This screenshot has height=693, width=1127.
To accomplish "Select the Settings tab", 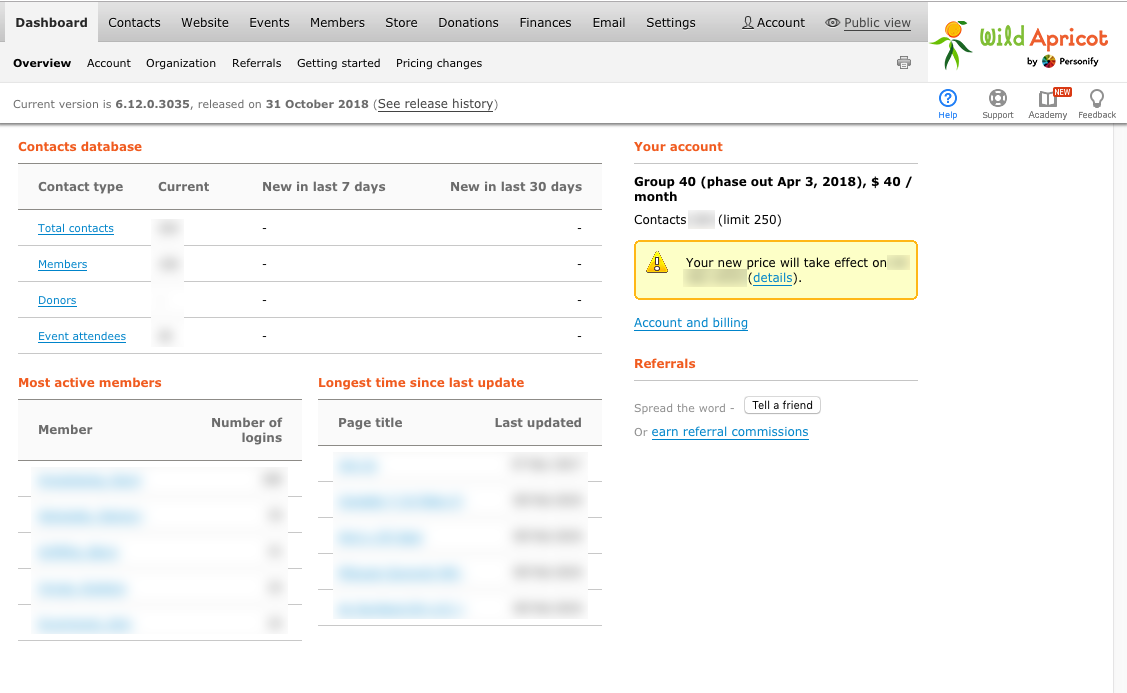I will (x=670, y=22).
